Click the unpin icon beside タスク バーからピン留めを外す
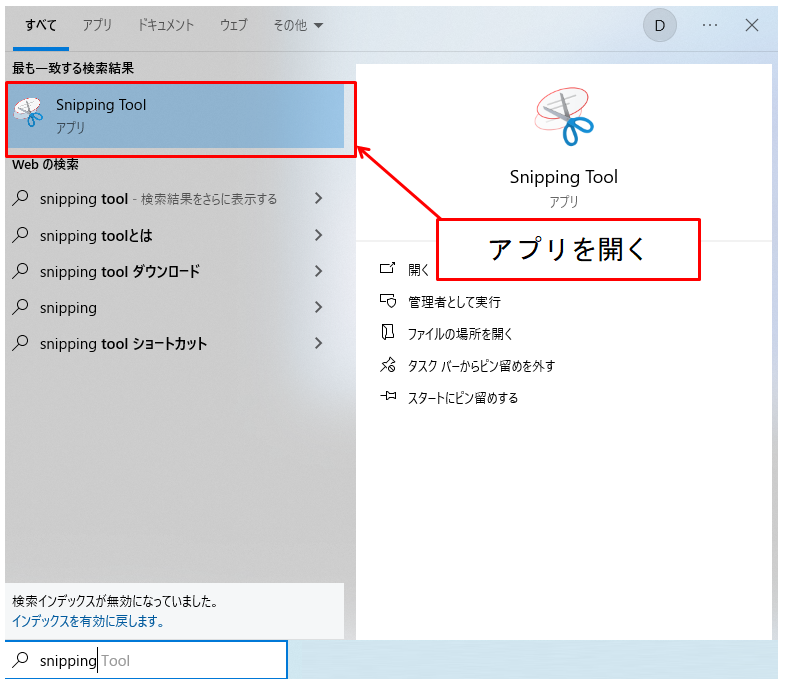Viewport: 785px width, 684px height. coord(387,365)
